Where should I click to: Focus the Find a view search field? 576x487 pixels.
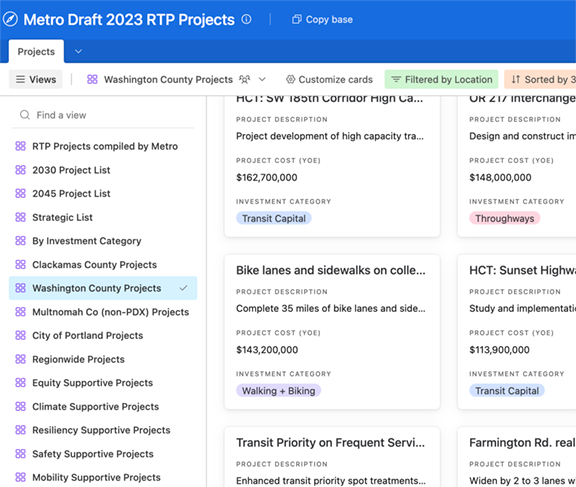coord(103,115)
